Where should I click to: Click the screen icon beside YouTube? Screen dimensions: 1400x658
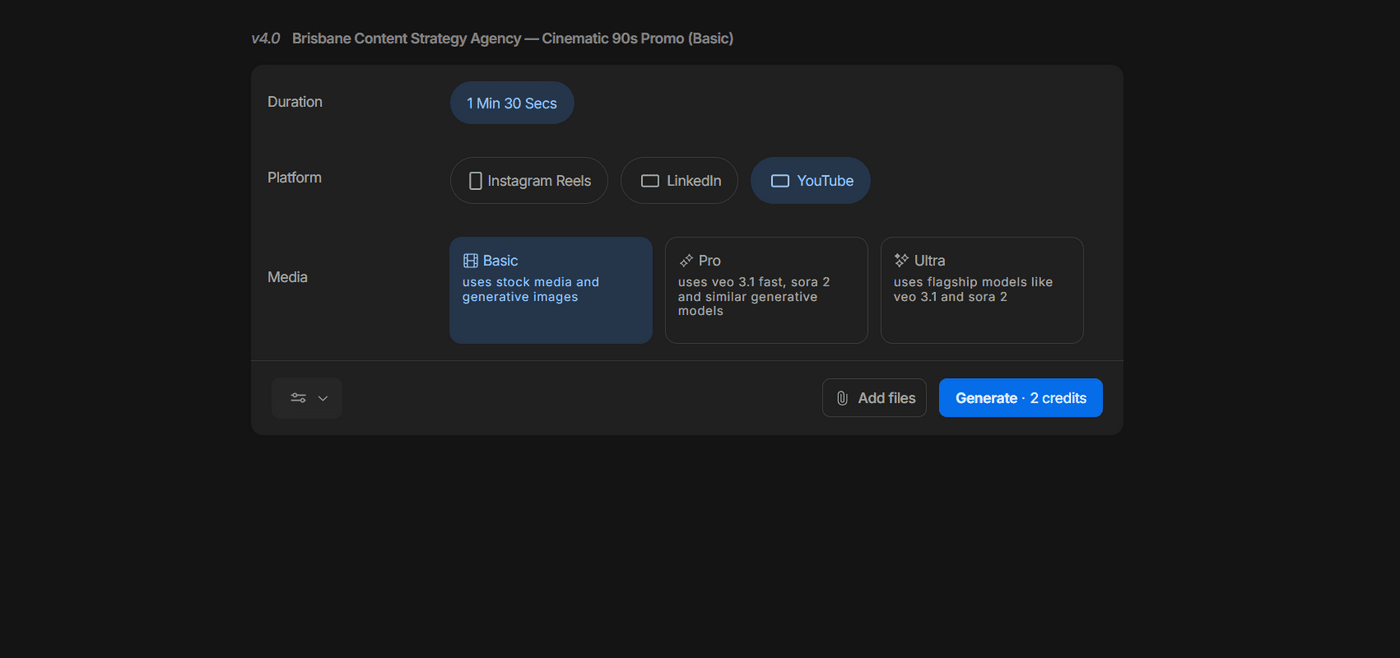780,181
